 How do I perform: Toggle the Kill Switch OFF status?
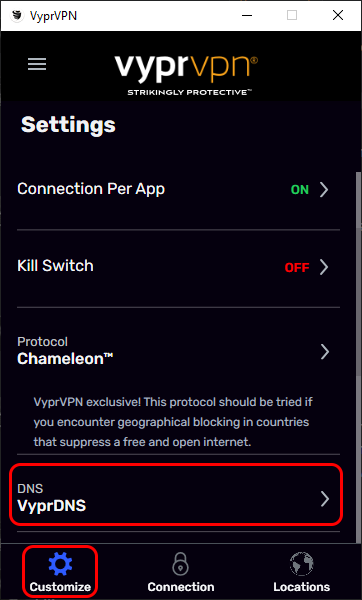click(297, 267)
